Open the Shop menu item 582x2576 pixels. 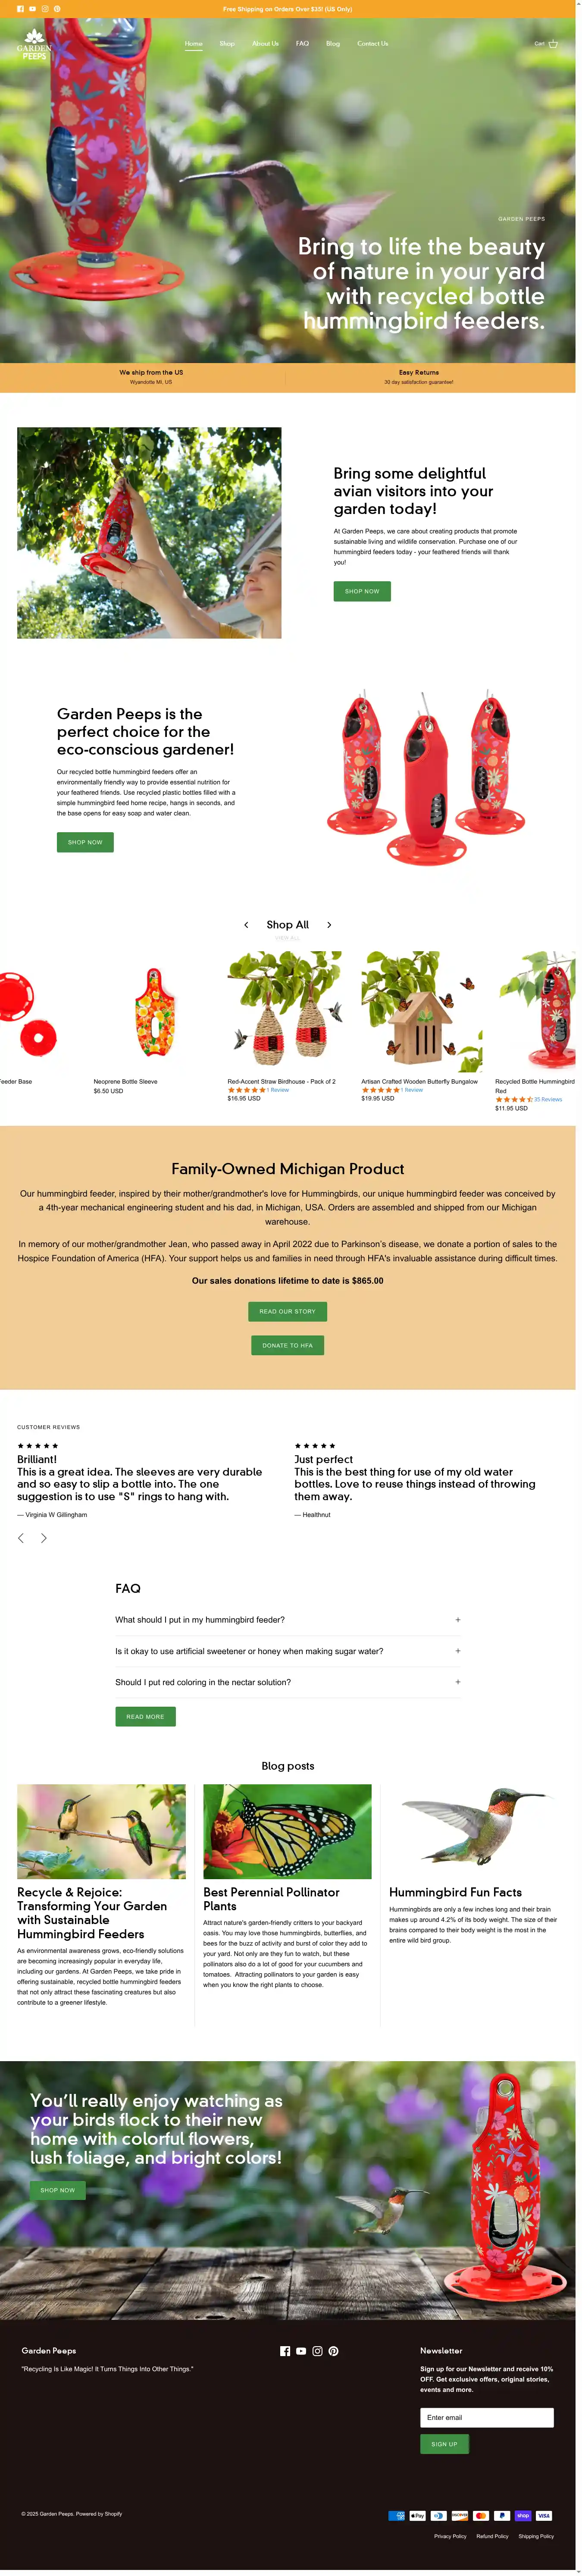pos(227,44)
